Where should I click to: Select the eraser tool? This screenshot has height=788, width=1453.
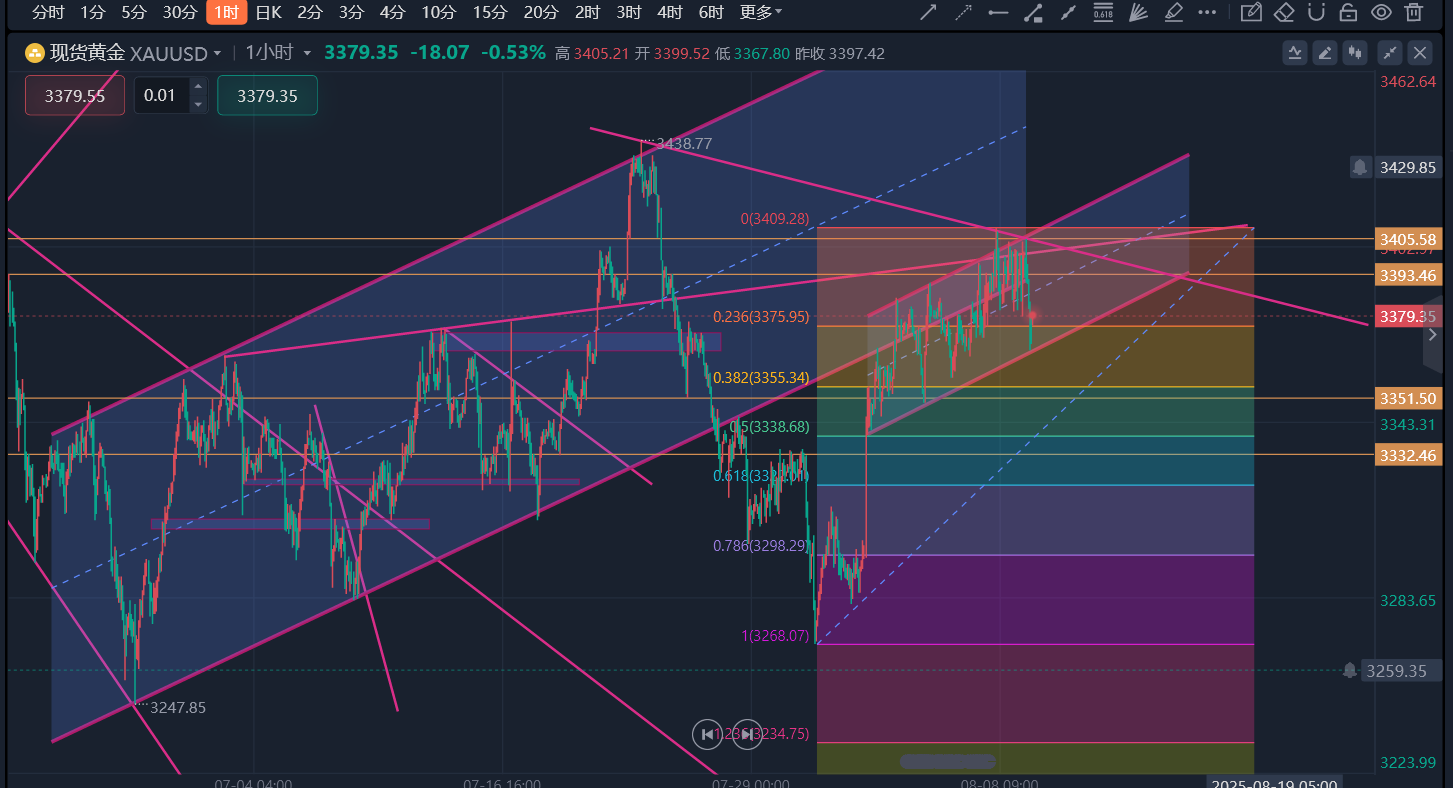1284,13
